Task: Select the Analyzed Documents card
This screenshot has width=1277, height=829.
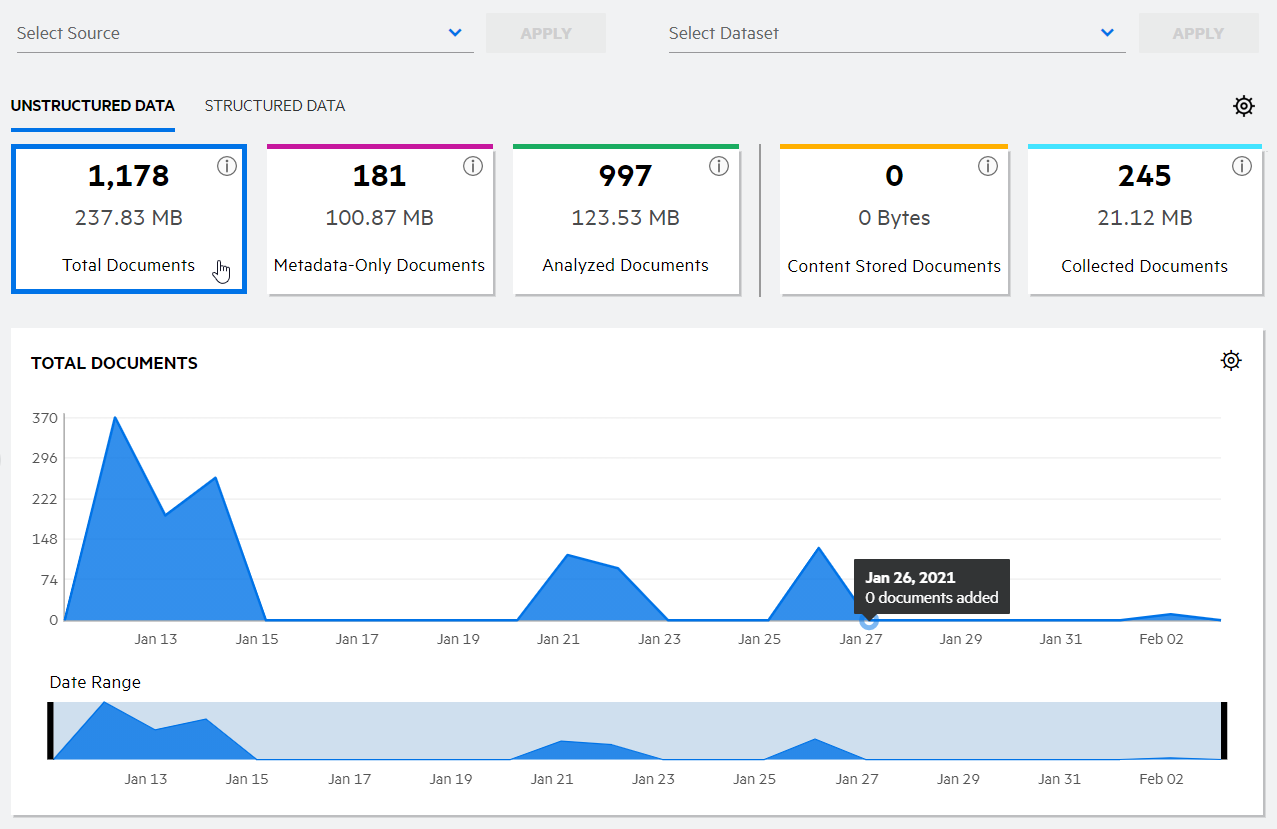Action: pyautogui.click(x=626, y=221)
